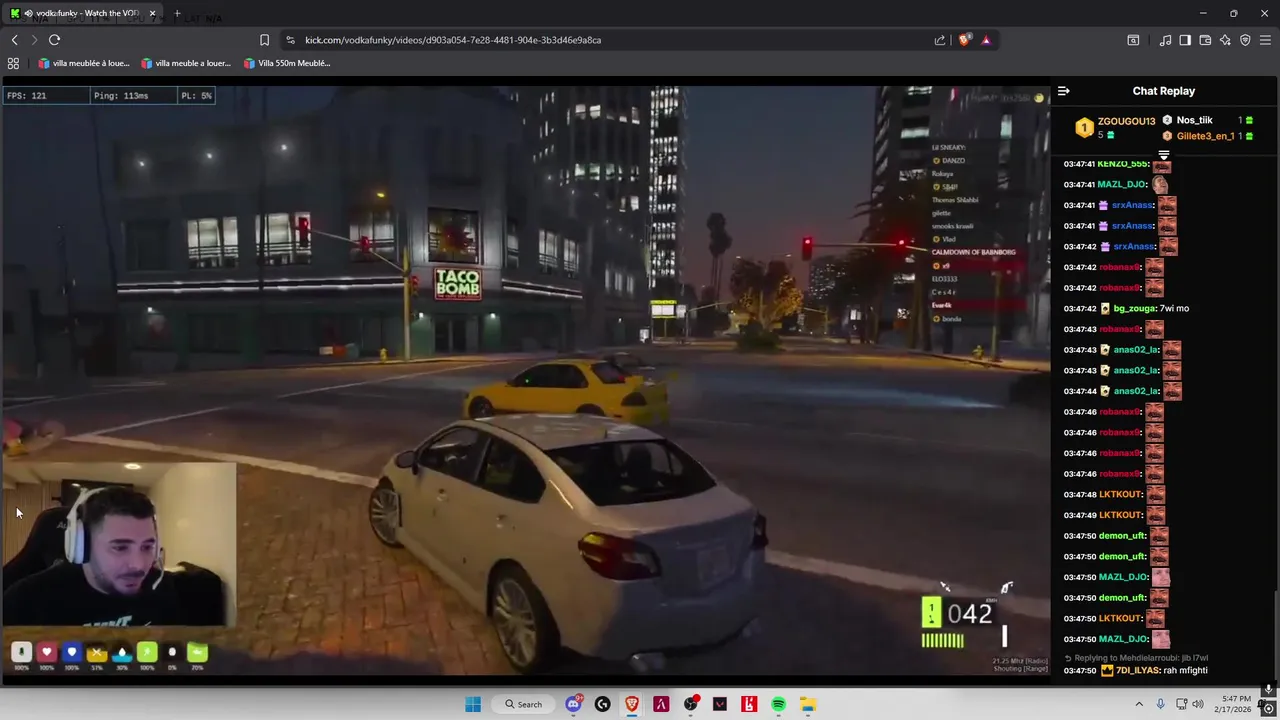
Task: Open site settings icon left of URL
Action: pyautogui.click(x=290, y=40)
